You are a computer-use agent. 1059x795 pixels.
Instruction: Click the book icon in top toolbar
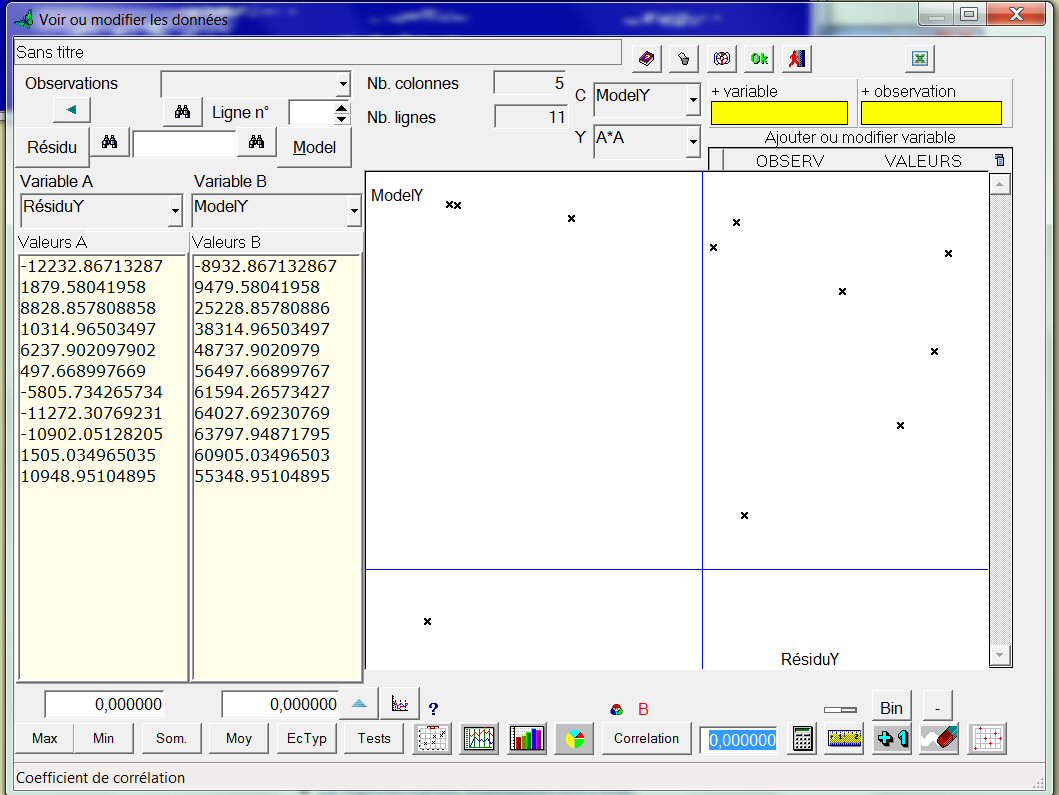pyautogui.click(x=647, y=59)
